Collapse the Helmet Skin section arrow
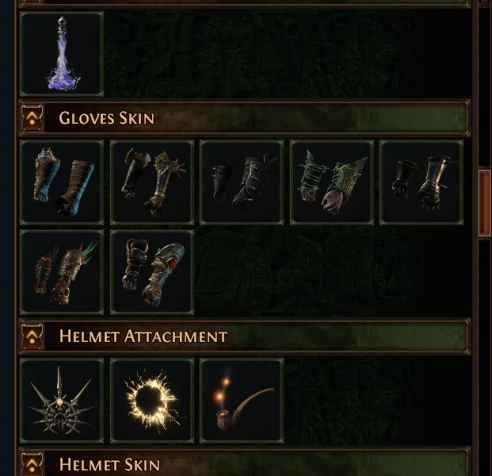Screen dimensions: 492x476 click(32, 464)
